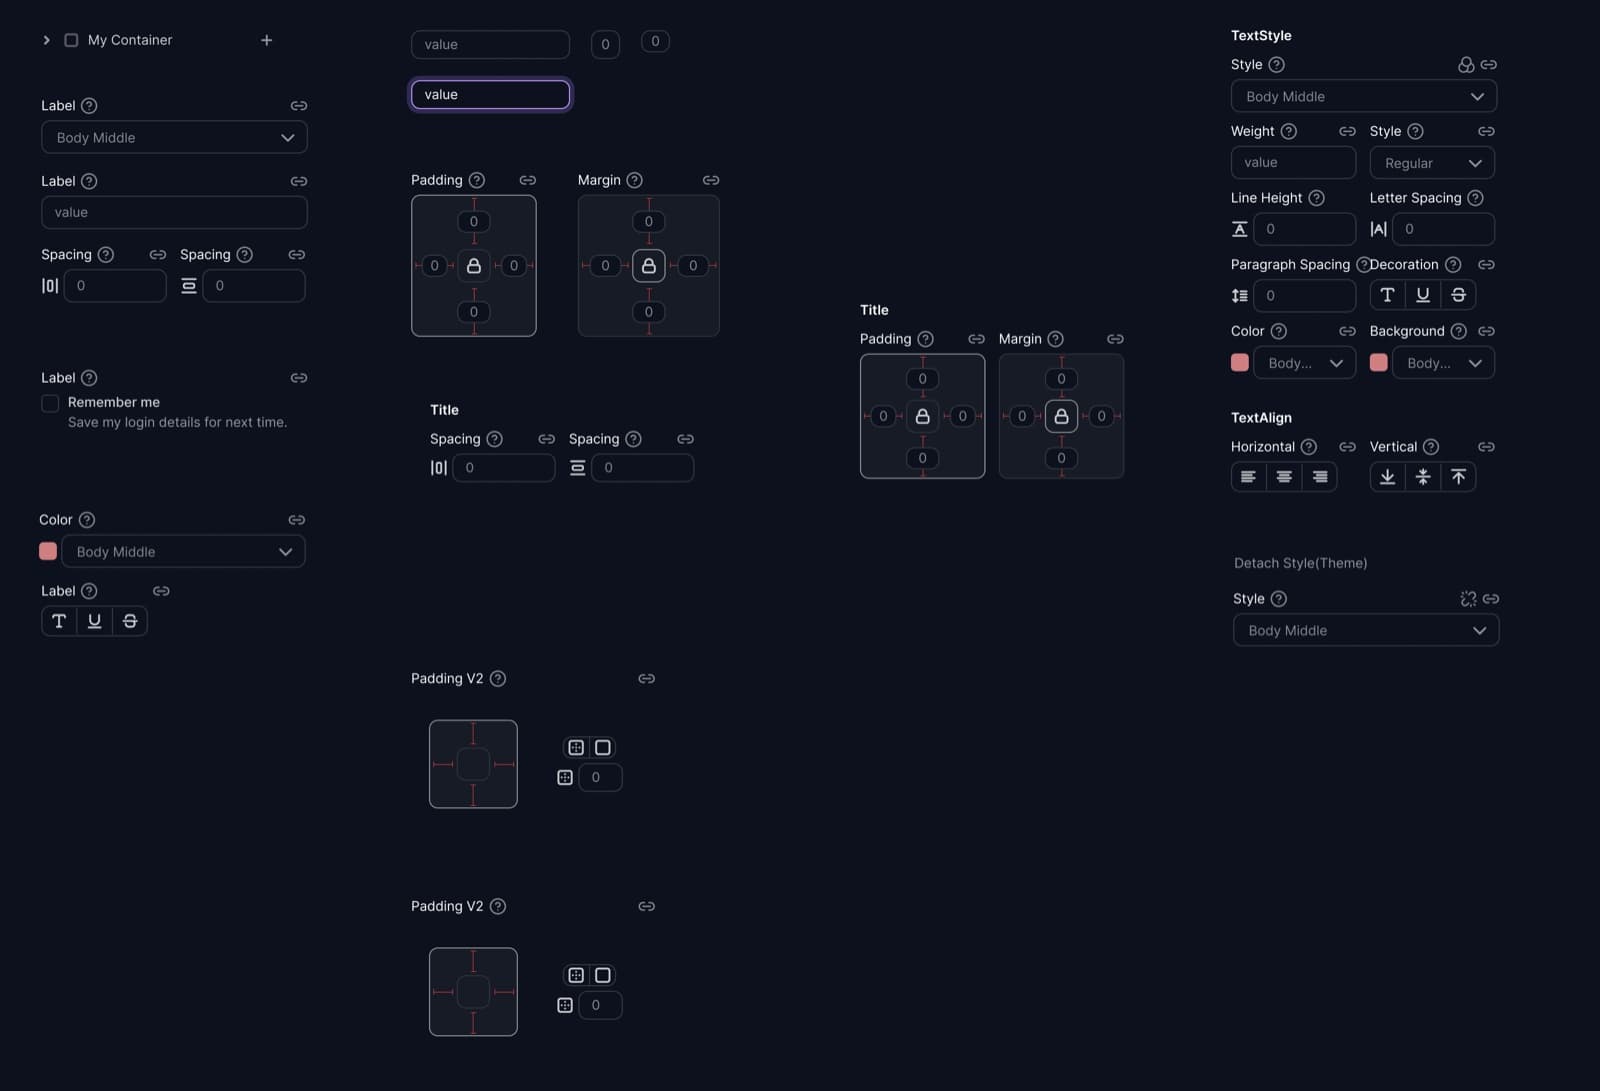The width and height of the screenshot is (1600, 1091).
Task: Choose vertical align bottom icon
Action: tap(1387, 477)
